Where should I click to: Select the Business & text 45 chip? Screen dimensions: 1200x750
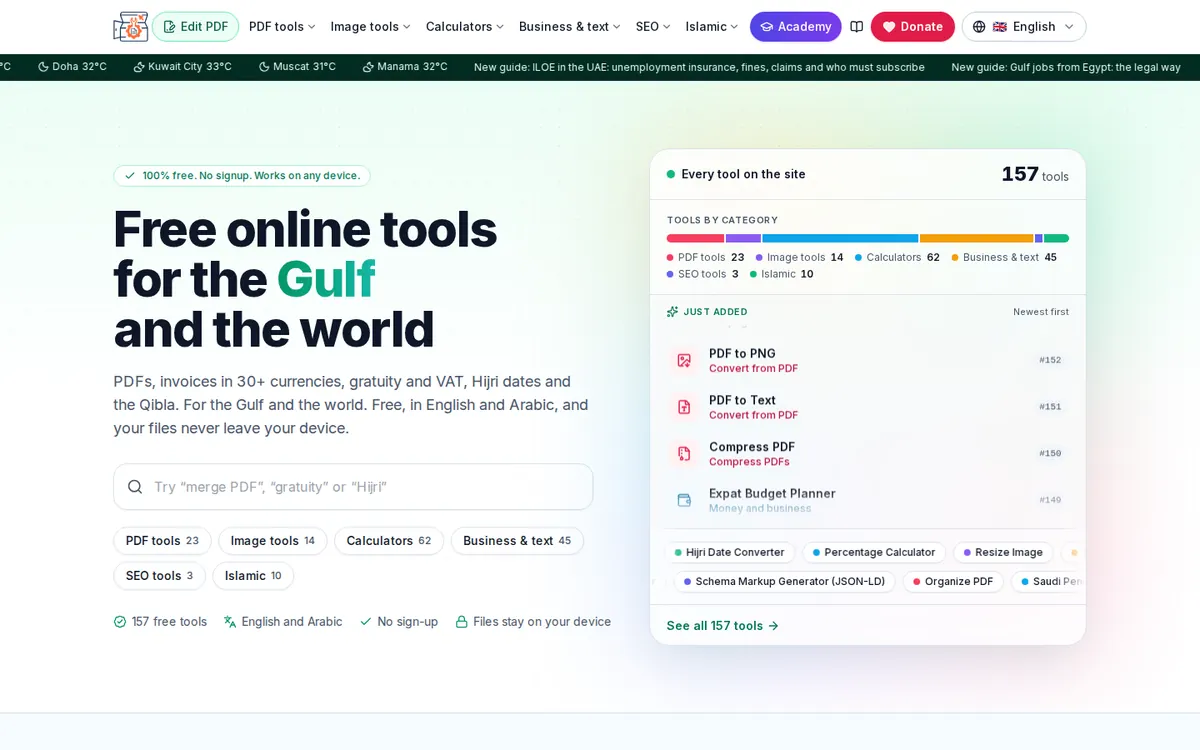click(517, 541)
